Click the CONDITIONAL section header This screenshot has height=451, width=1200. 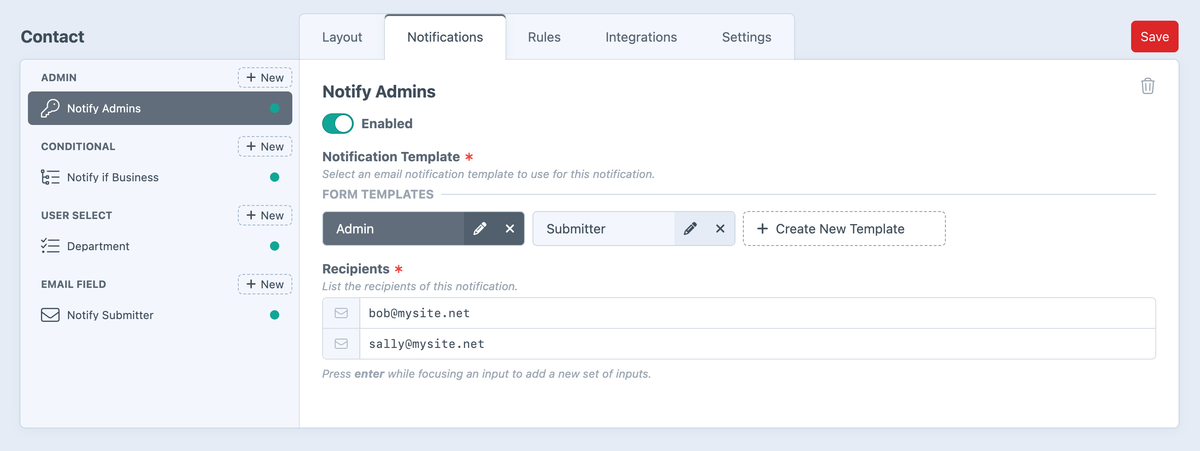[x=78, y=146]
